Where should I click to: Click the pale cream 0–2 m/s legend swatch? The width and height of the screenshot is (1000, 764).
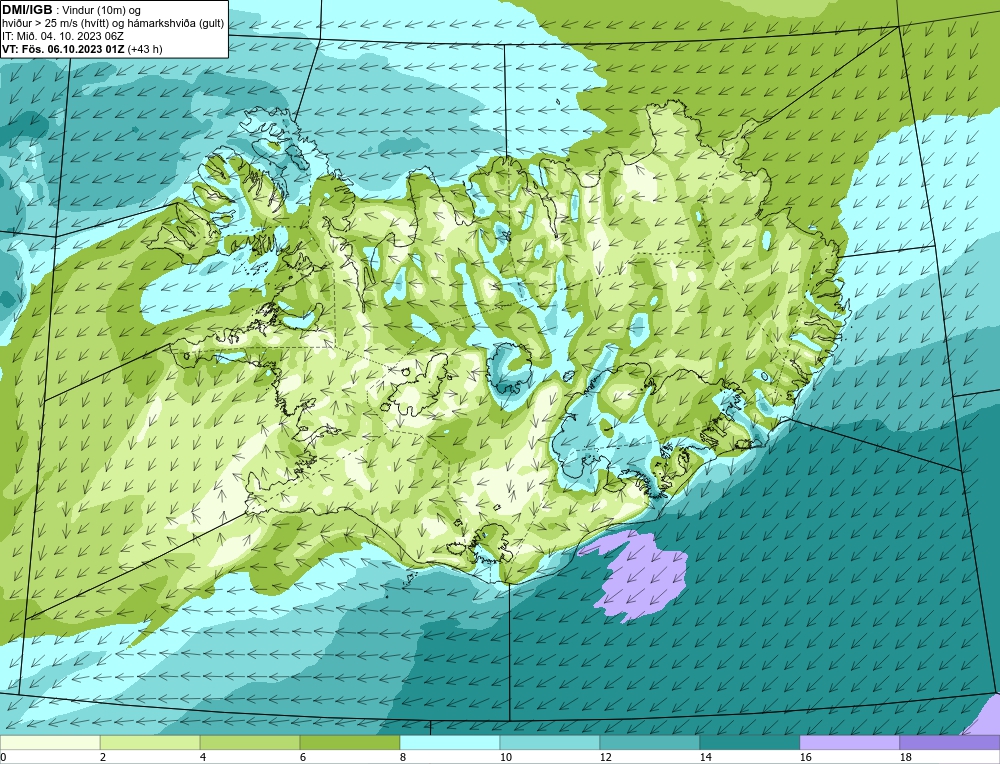(50, 742)
